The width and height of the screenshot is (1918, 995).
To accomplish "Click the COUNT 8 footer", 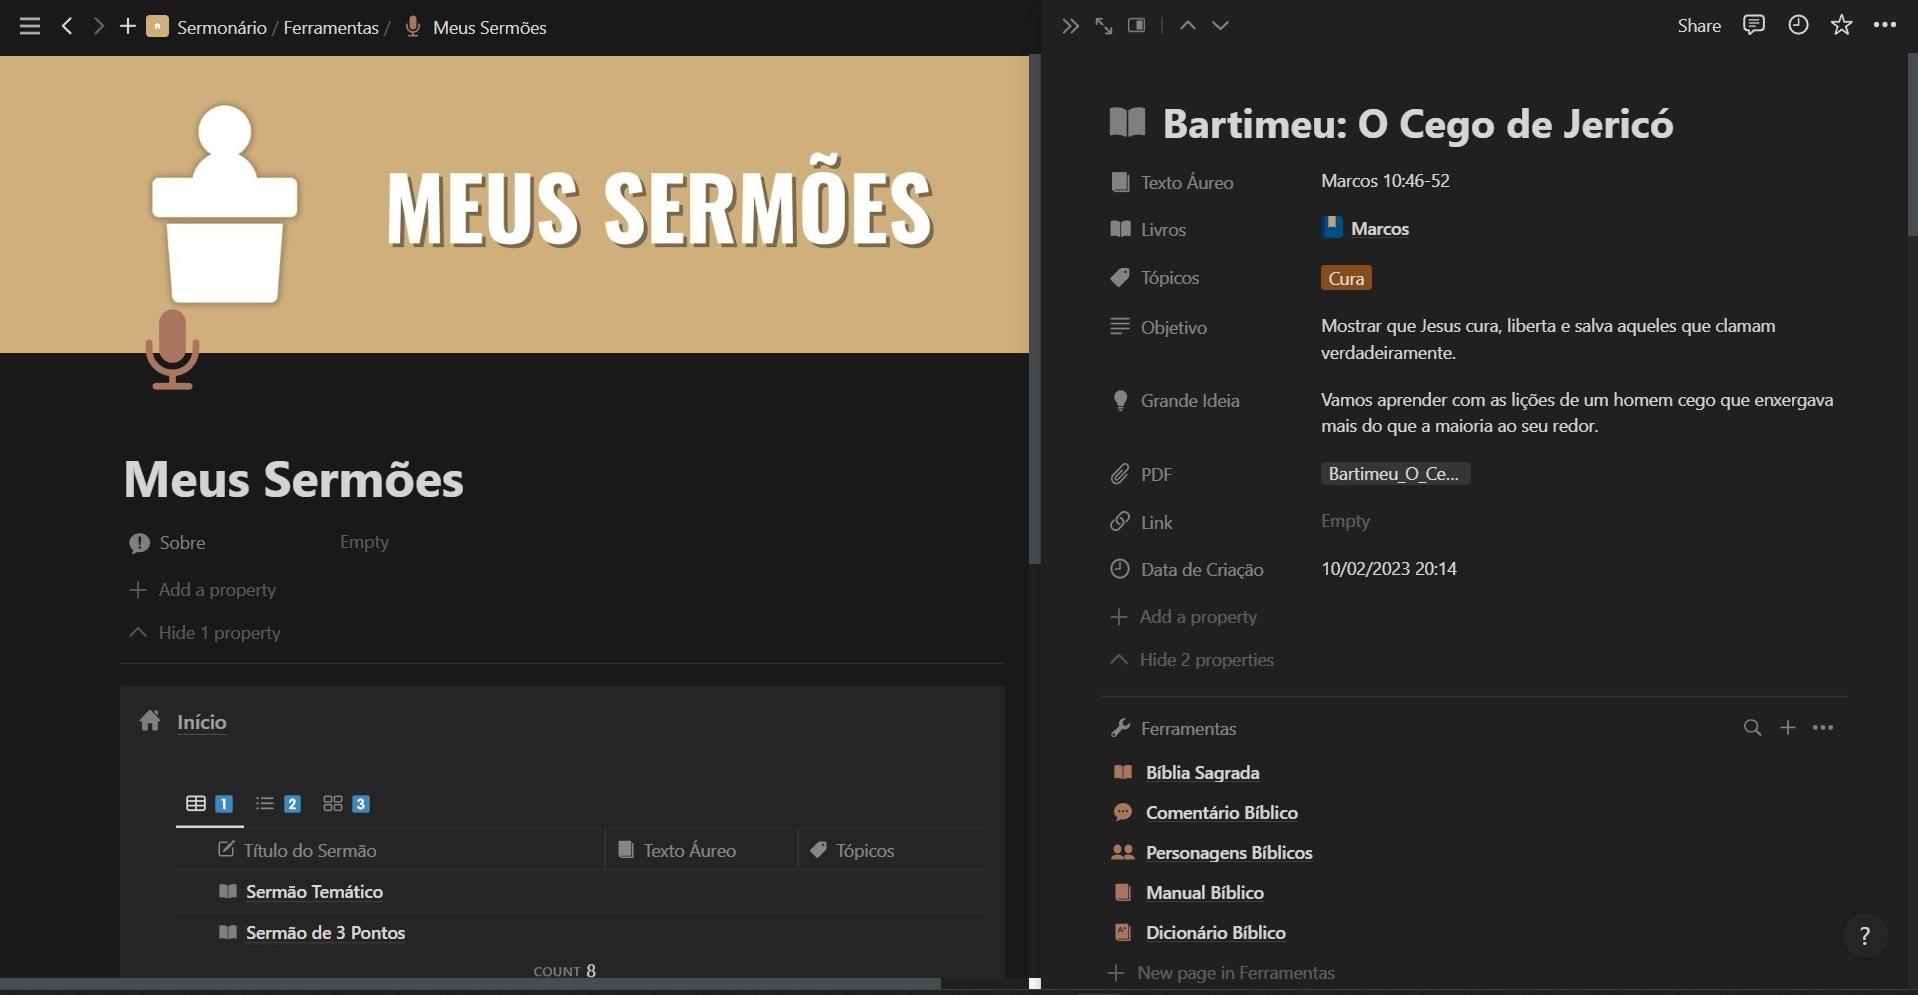I will click(565, 971).
